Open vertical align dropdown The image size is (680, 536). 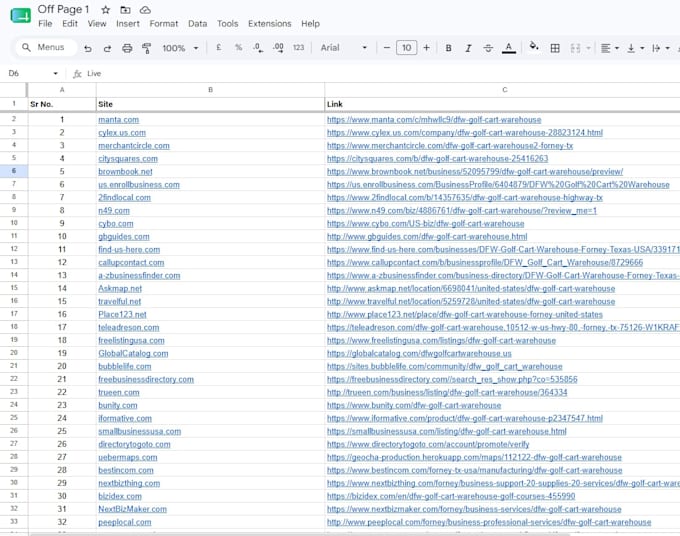635,48
